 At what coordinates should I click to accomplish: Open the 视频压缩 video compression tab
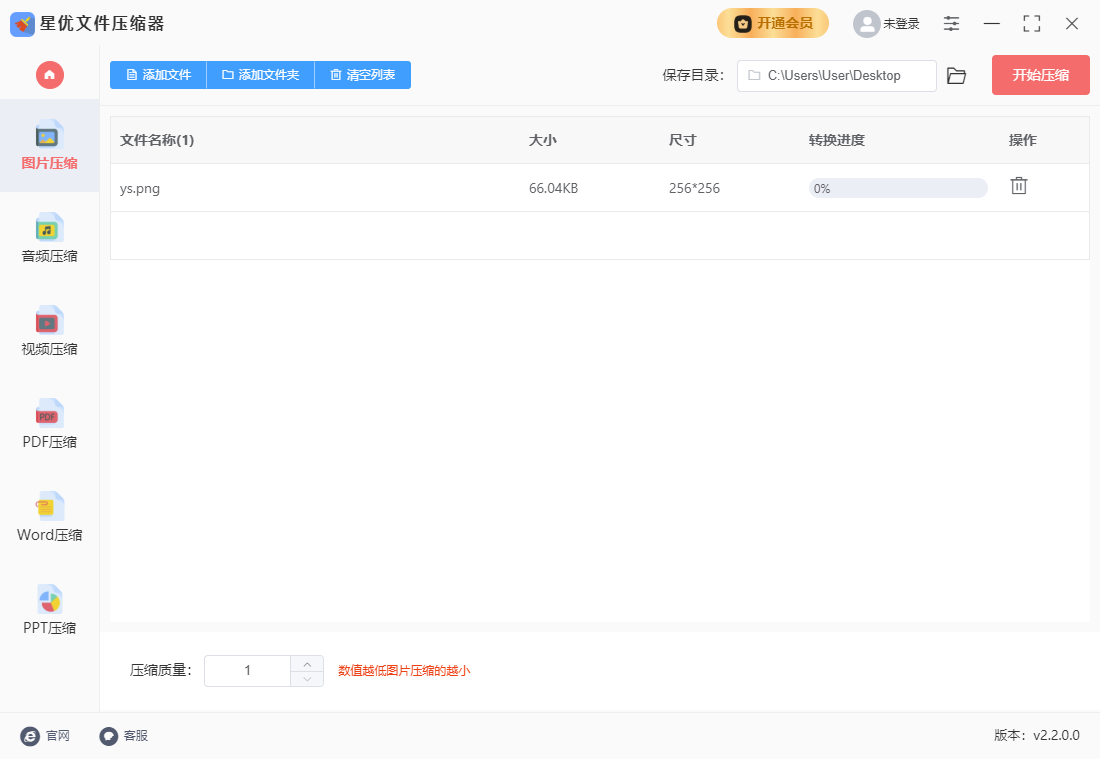50,332
